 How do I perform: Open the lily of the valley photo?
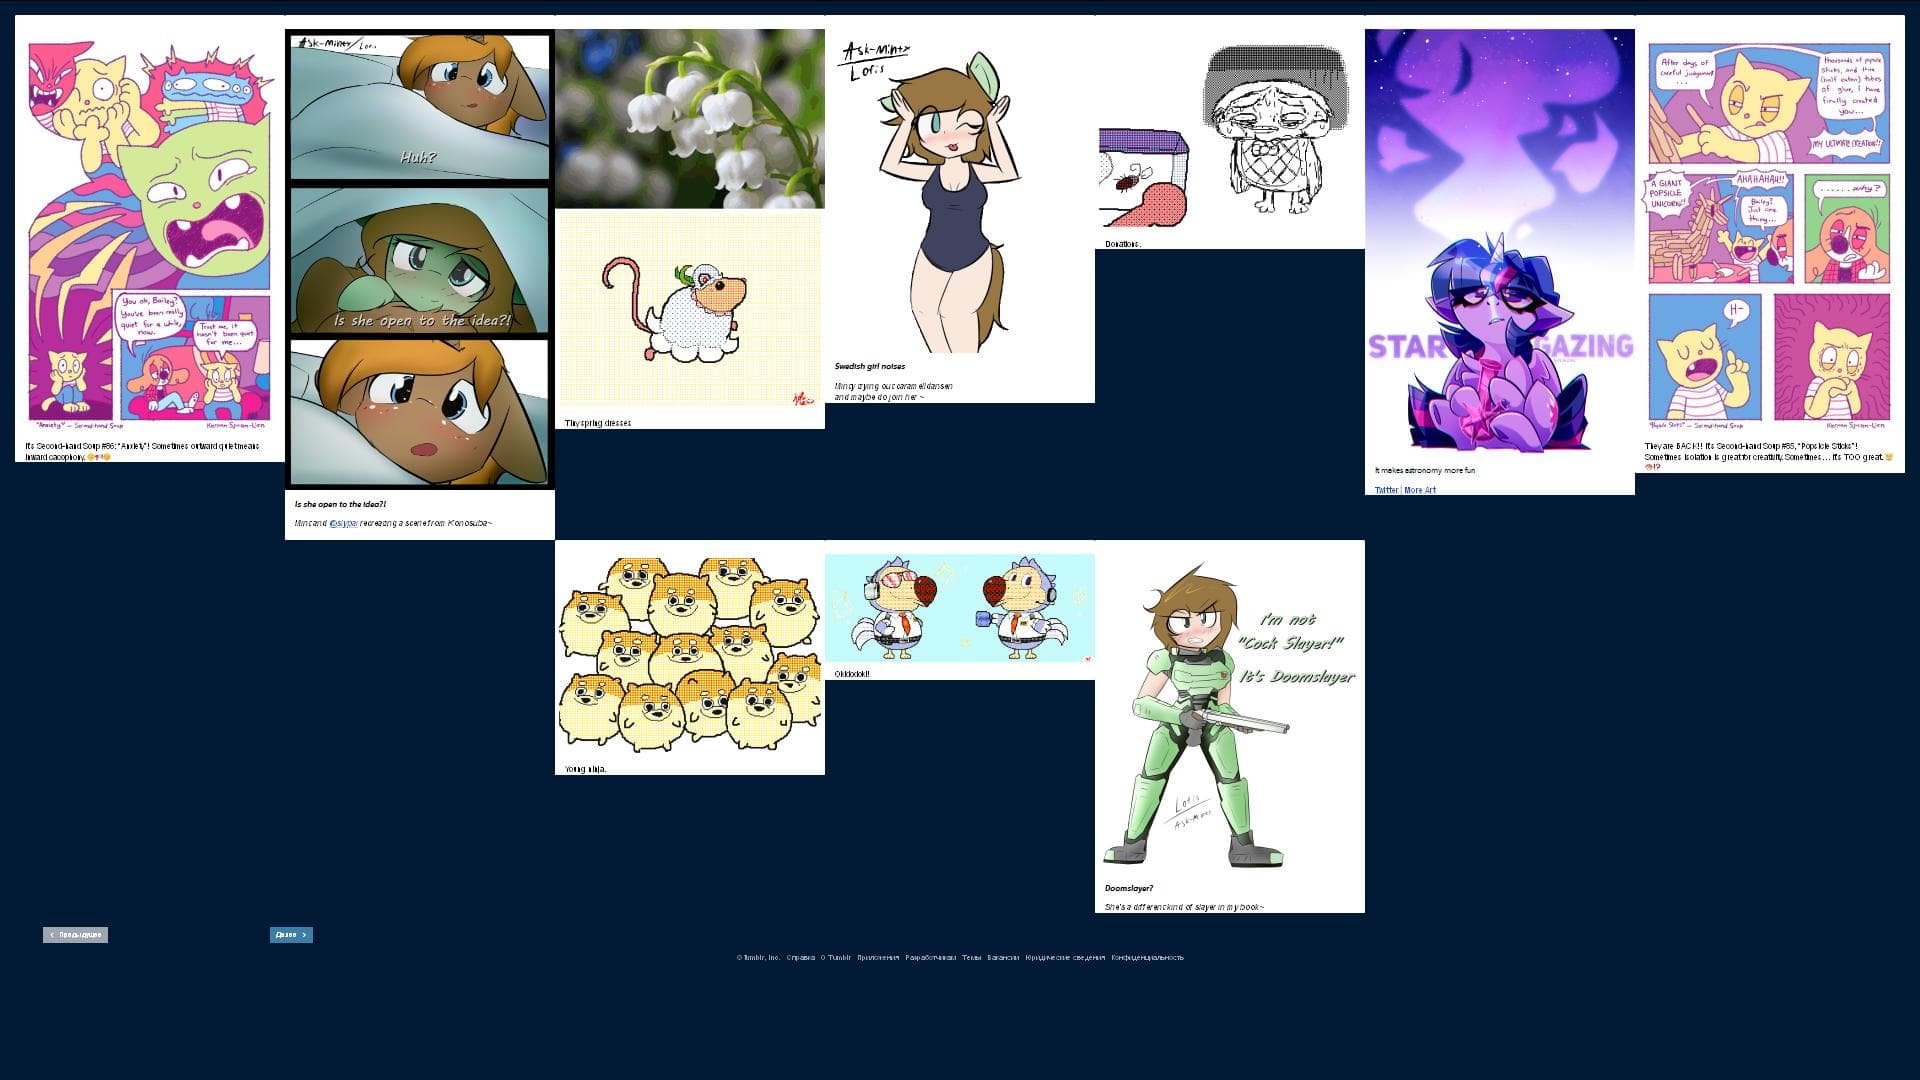690,118
